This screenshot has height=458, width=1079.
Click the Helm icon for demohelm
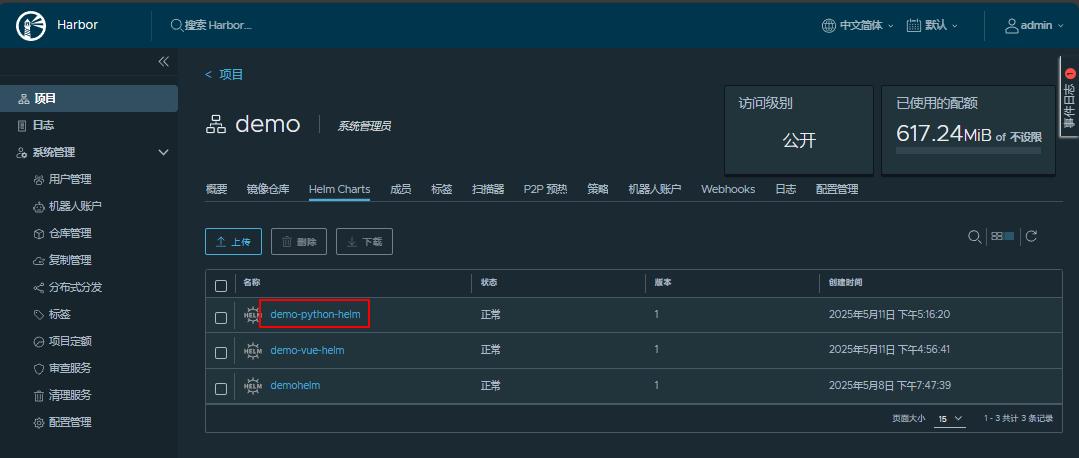[x=254, y=386]
